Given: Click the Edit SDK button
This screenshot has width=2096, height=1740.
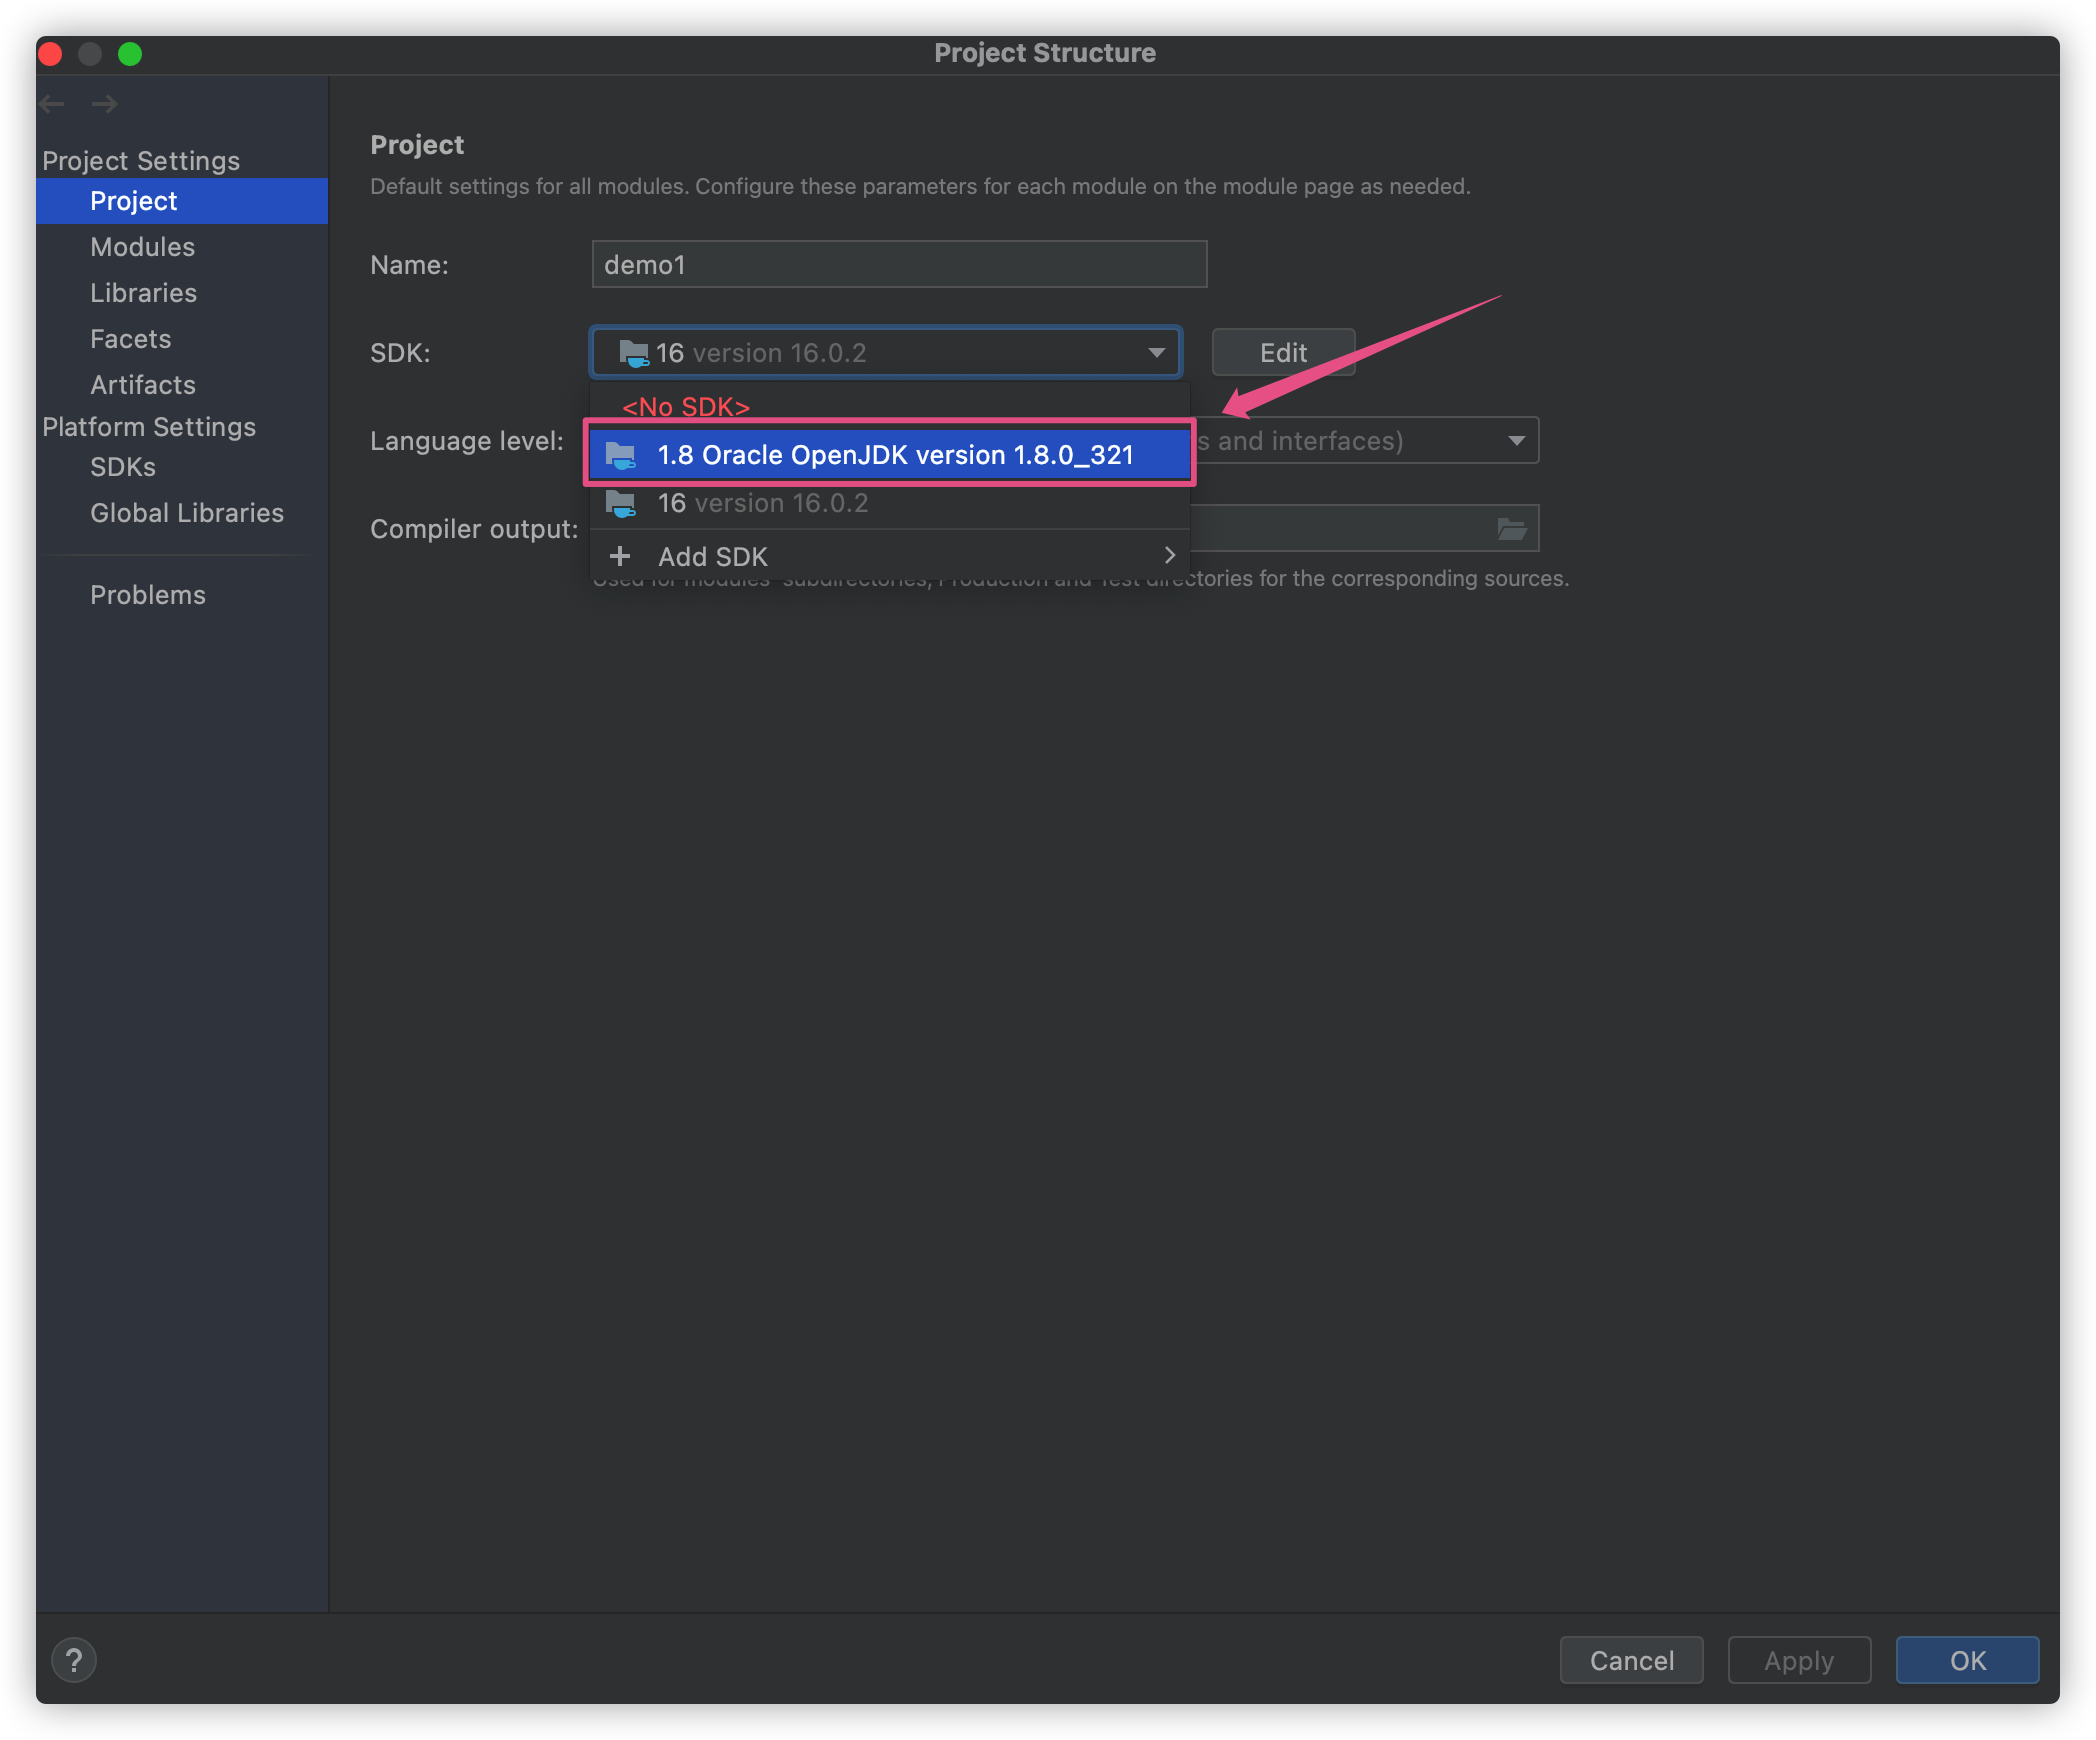Looking at the screenshot, I should (x=1283, y=353).
